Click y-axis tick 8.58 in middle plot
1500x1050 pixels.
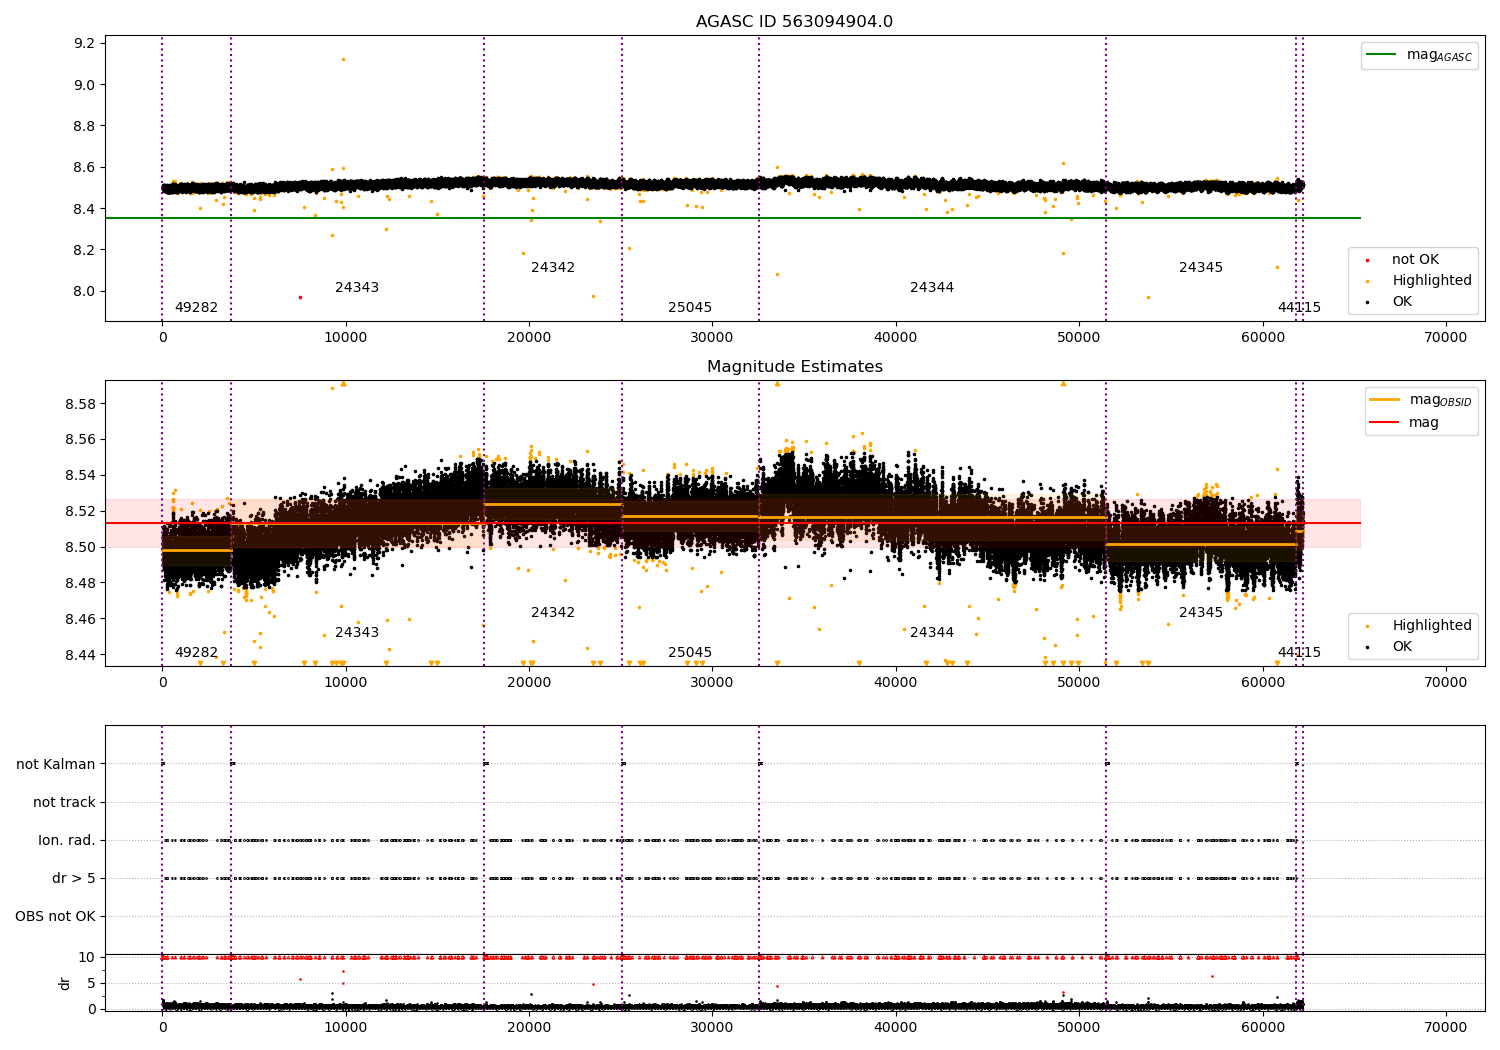(x=81, y=404)
